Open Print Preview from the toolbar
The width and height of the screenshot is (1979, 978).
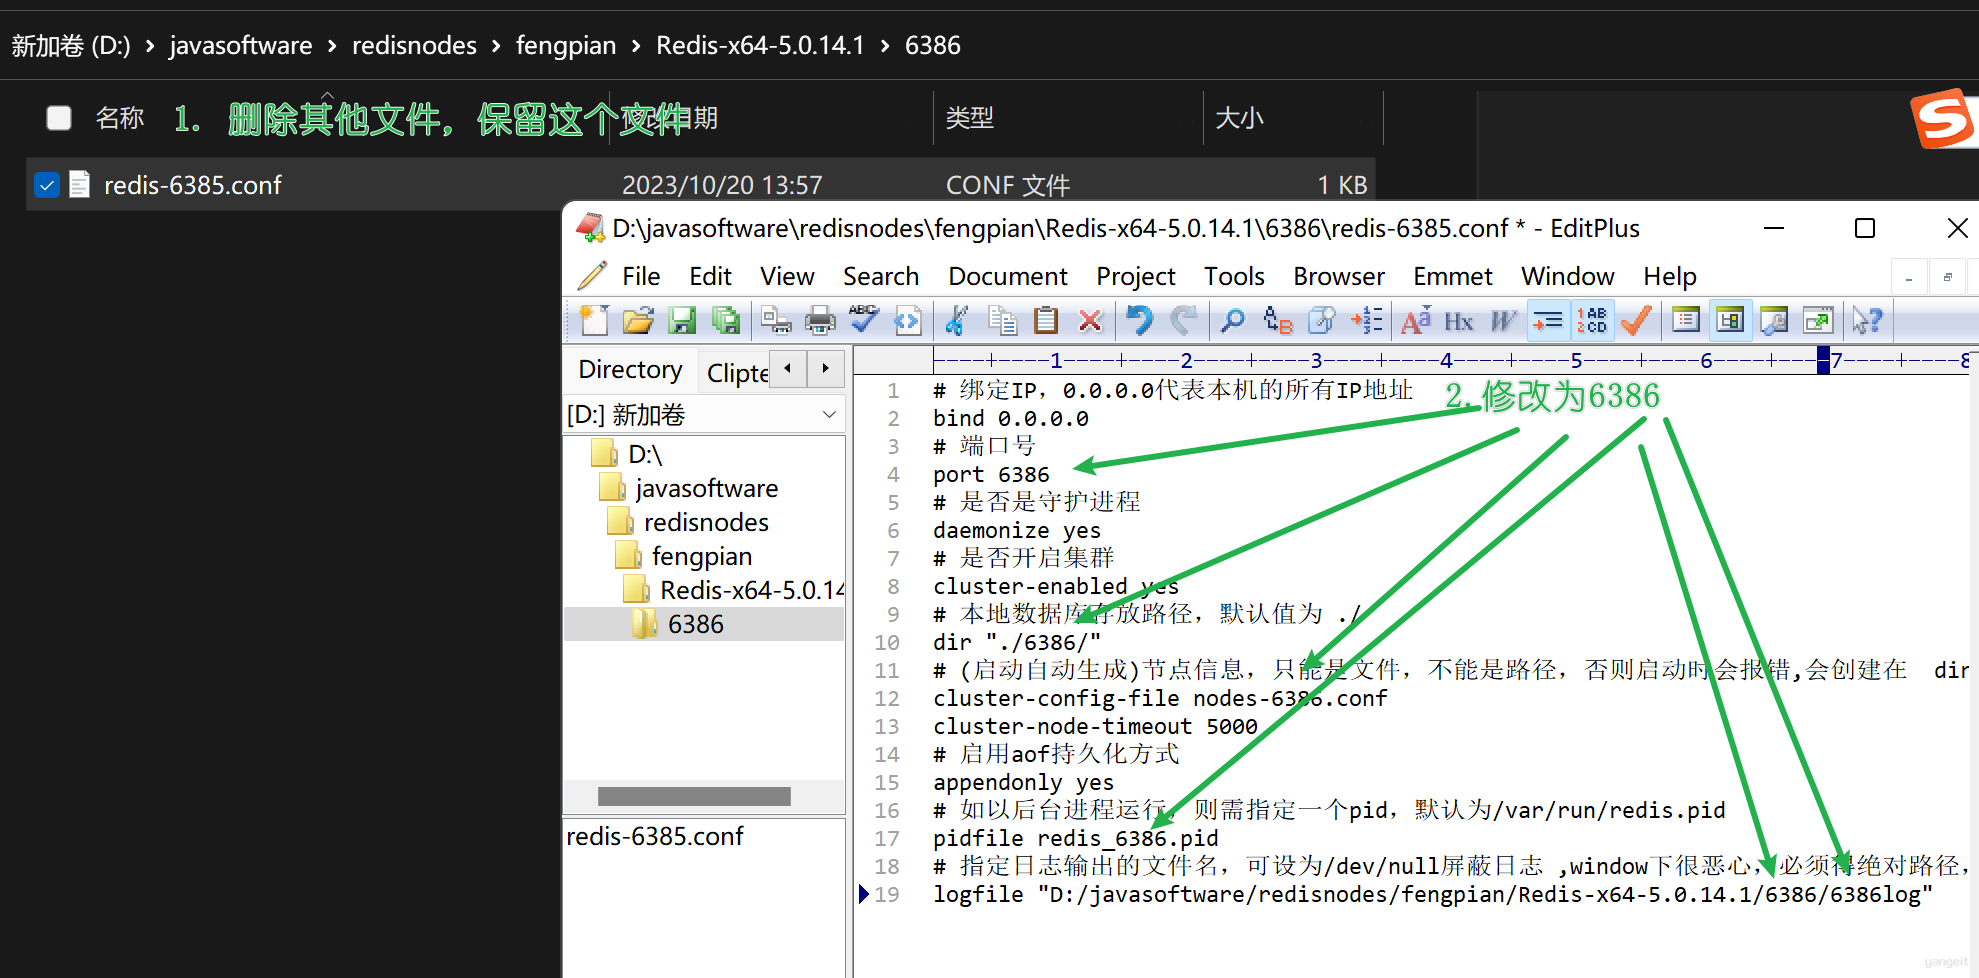pyautogui.click(x=776, y=320)
